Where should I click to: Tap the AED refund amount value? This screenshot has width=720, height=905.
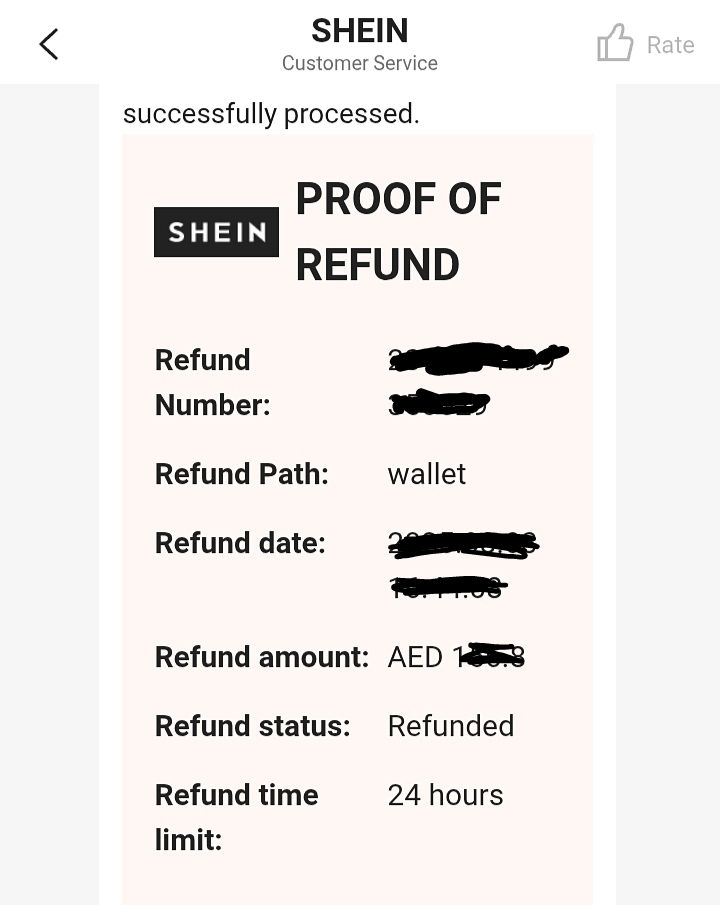point(456,657)
